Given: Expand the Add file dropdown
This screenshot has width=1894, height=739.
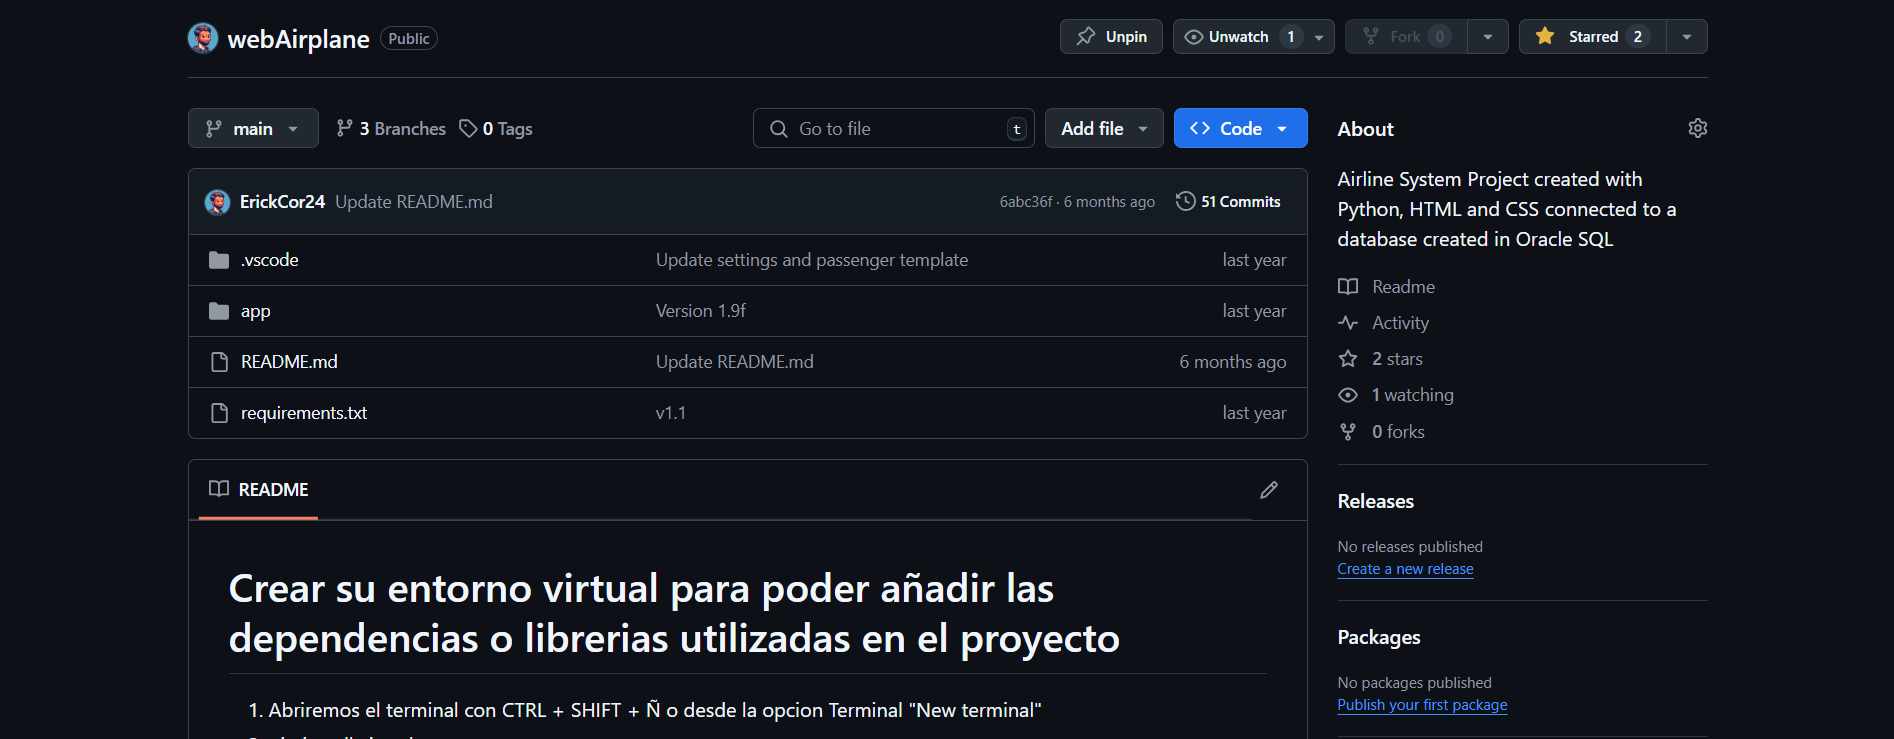Looking at the screenshot, I should 1104,128.
